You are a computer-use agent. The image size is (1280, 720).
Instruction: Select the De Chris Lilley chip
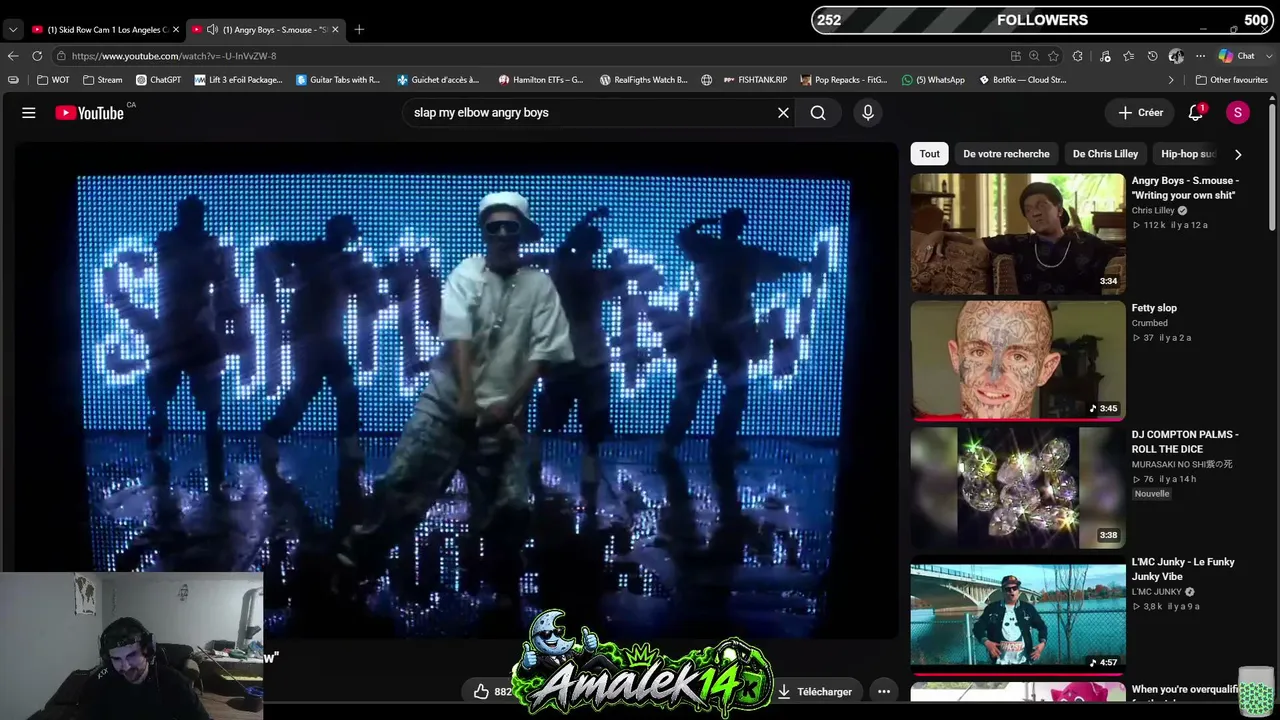point(1105,154)
